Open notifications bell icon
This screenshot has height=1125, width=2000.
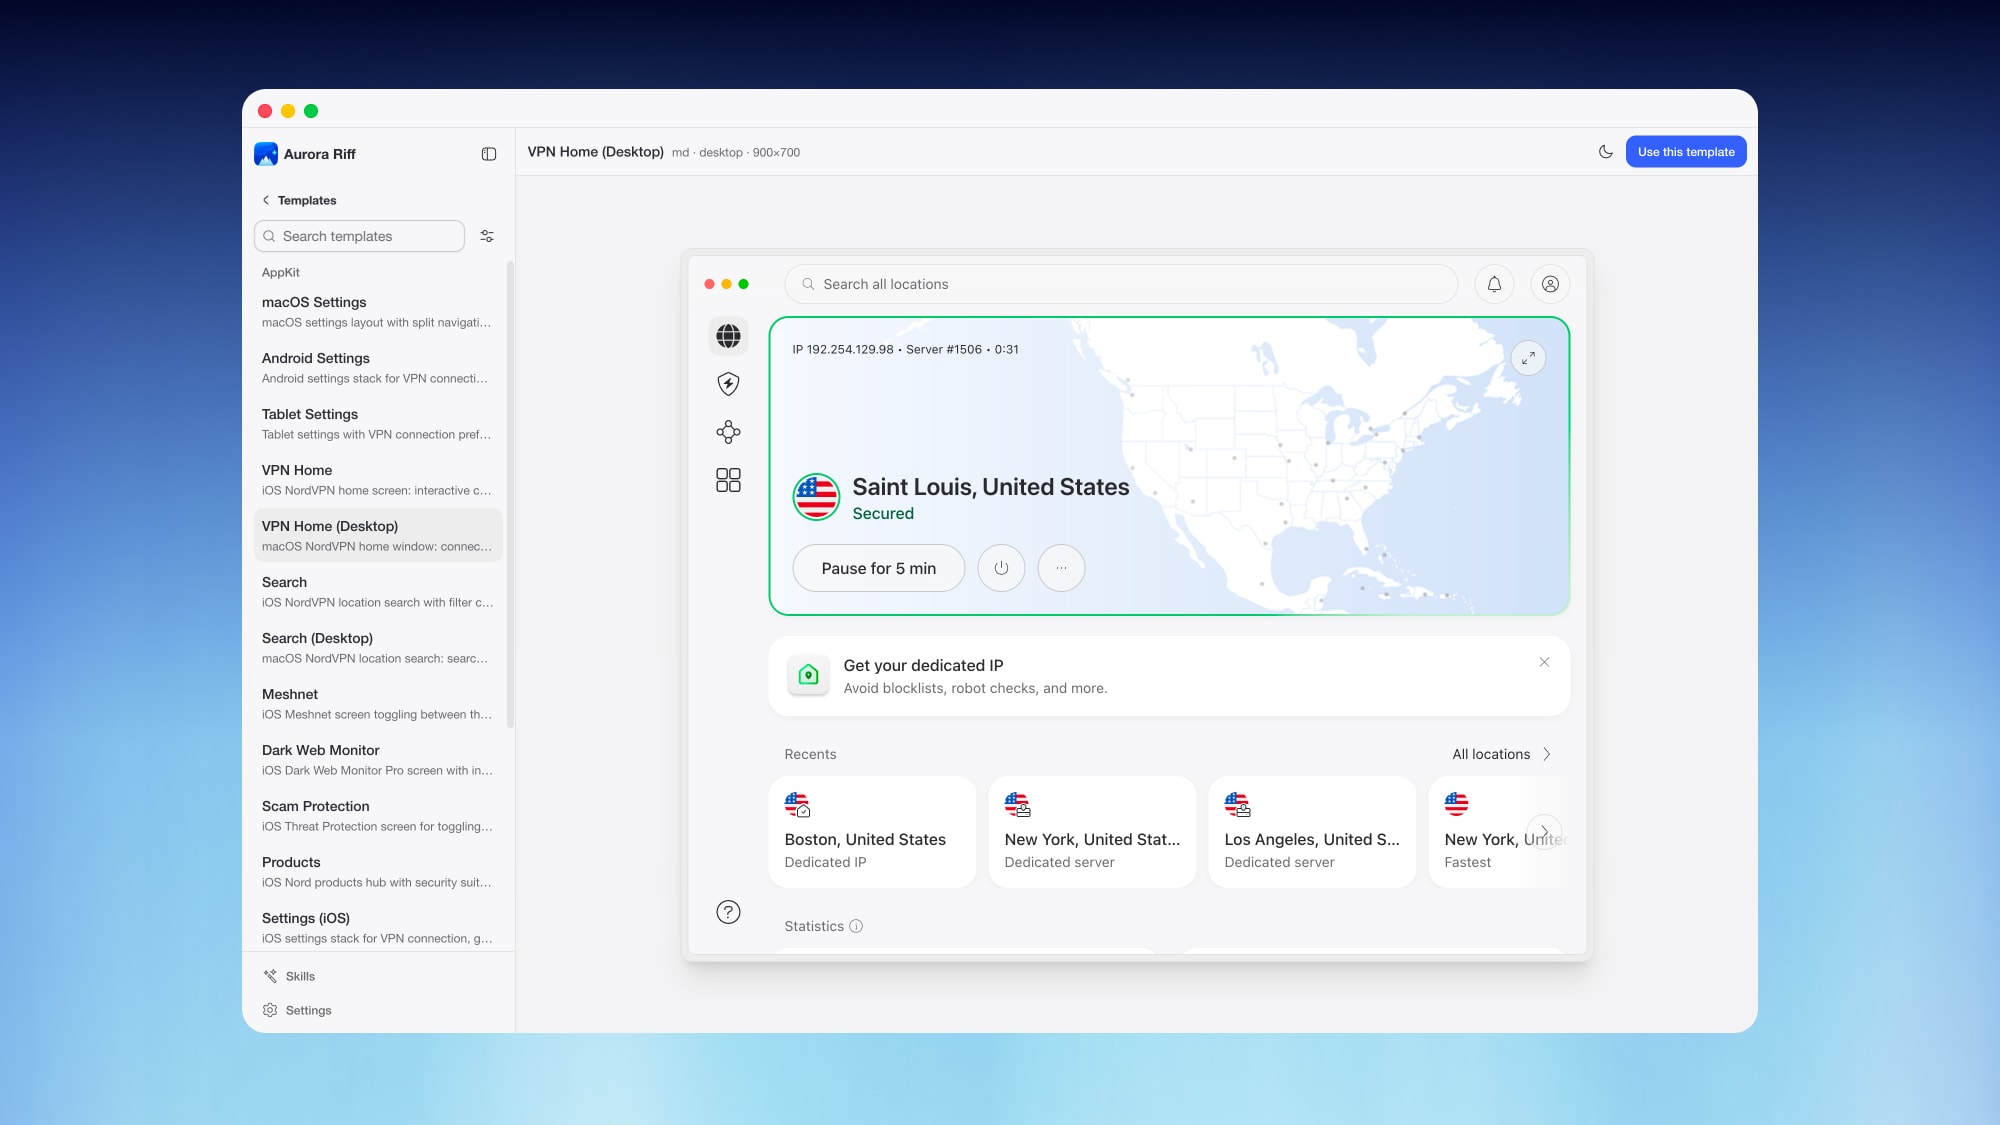[1494, 284]
